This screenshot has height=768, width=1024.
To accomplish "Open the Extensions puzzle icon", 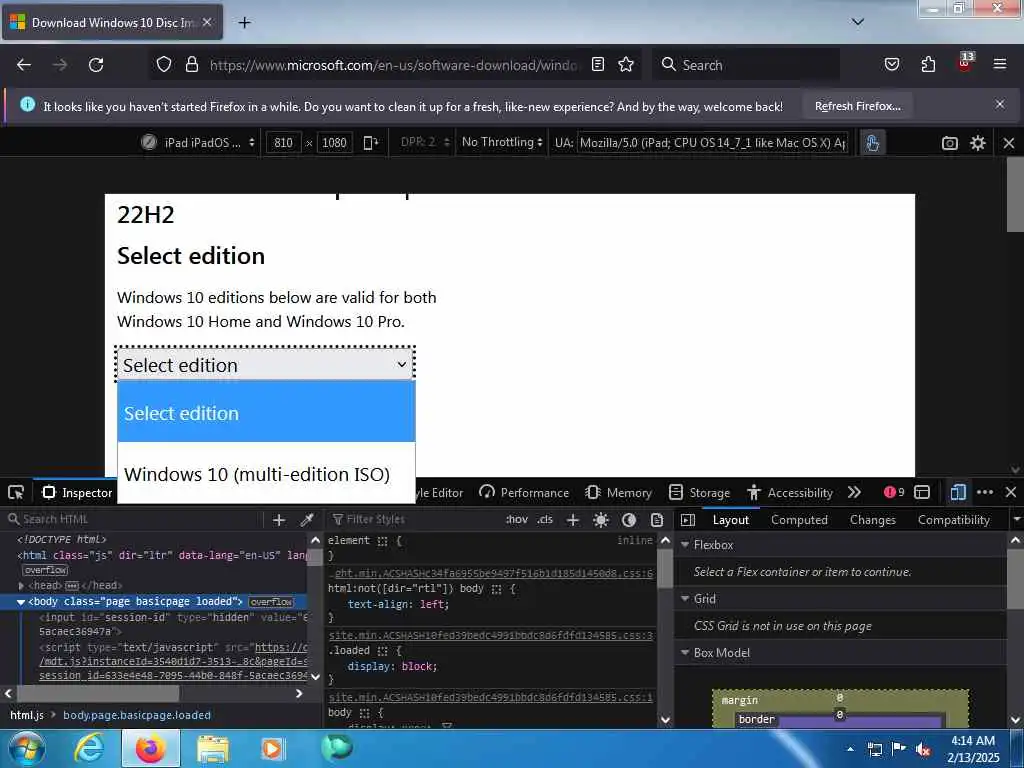I will 928,65.
